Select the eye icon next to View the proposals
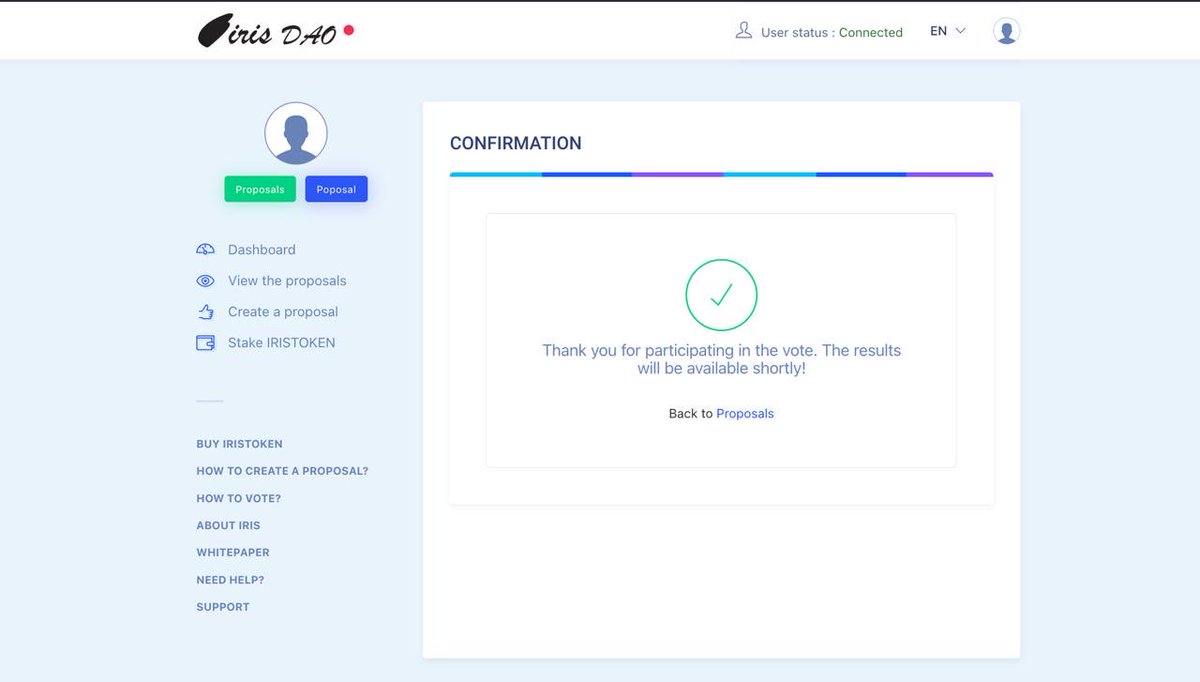Image resolution: width=1200 pixels, height=682 pixels. (x=205, y=280)
